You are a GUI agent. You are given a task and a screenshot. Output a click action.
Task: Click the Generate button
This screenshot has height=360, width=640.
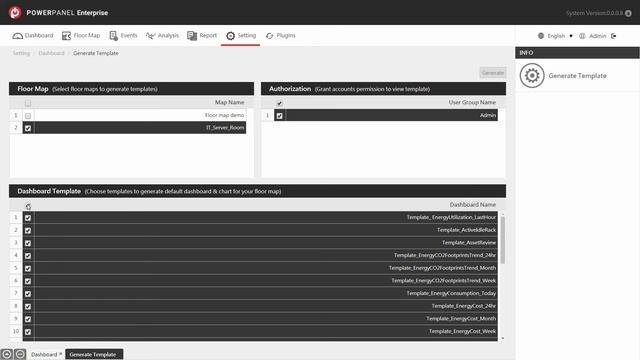(x=493, y=73)
